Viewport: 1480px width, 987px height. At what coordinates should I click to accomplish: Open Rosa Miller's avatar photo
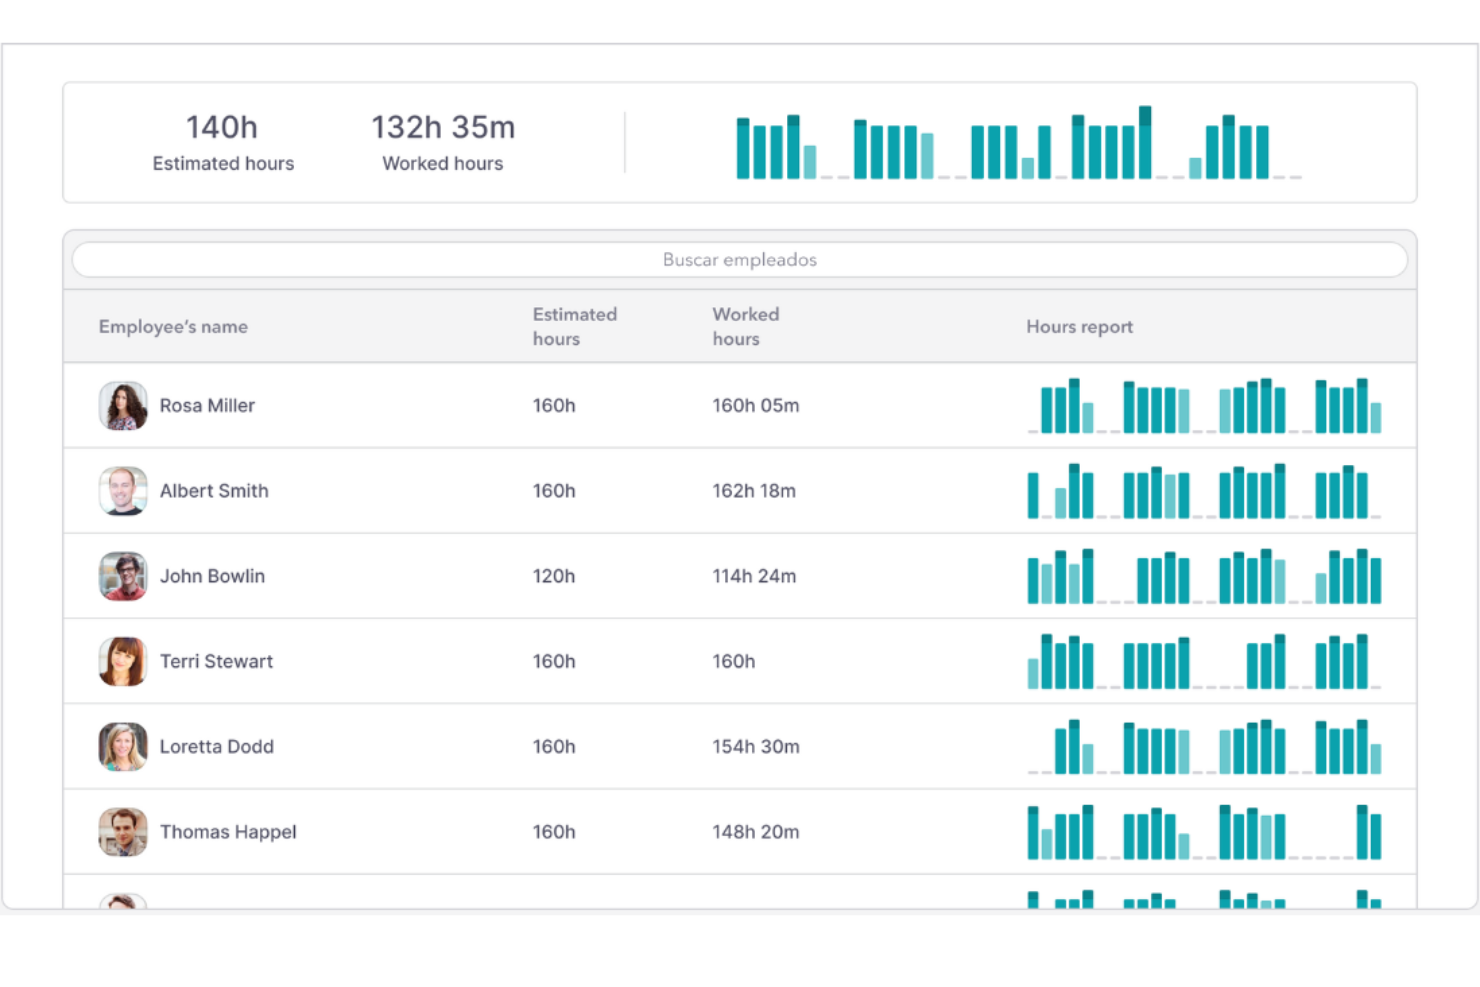[123, 406]
